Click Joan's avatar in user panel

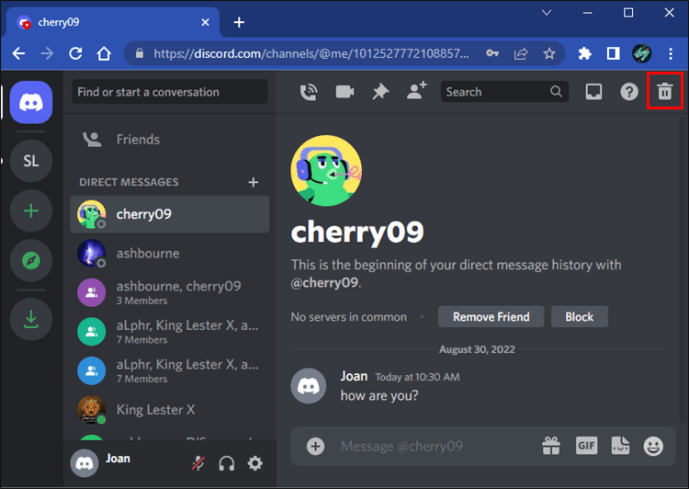[84, 463]
